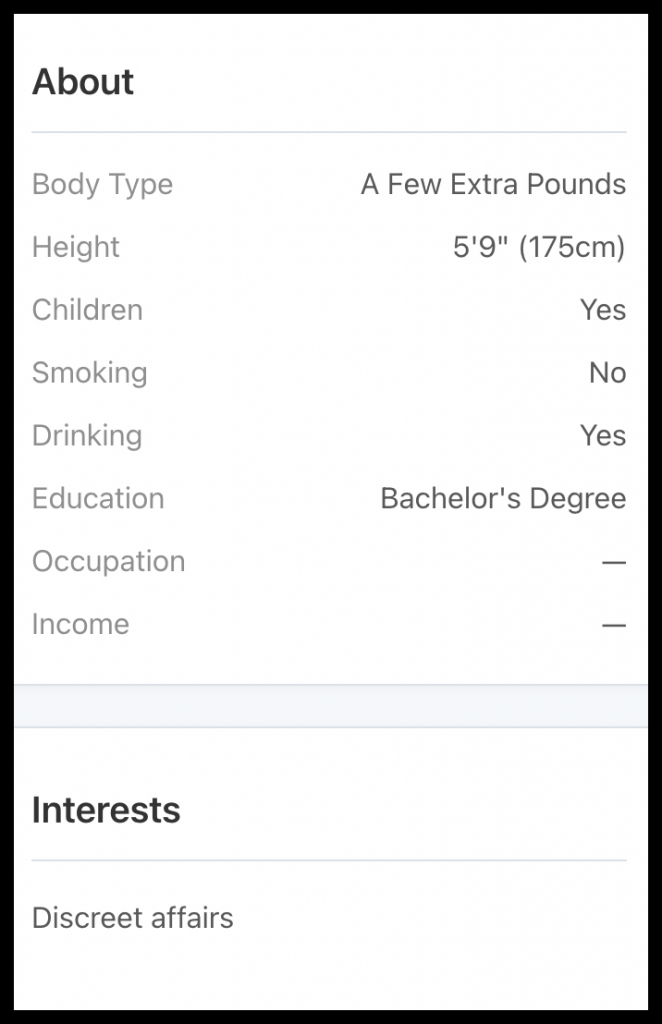Click the Drinking label
This screenshot has width=662, height=1024.
click(87, 436)
